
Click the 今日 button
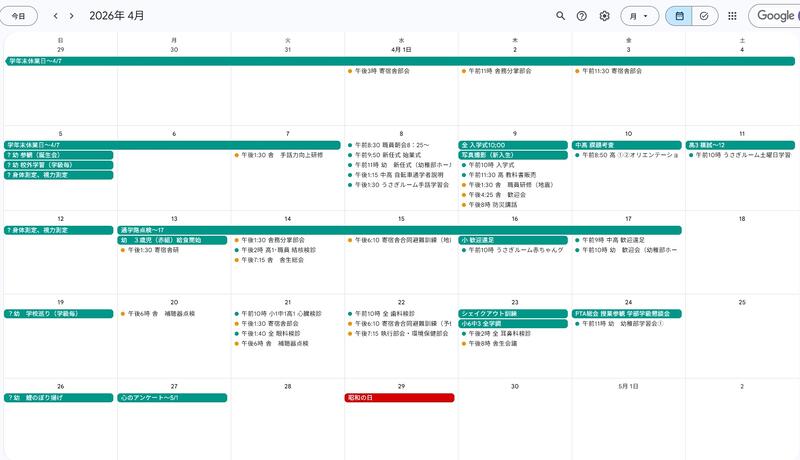tap(19, 16)
